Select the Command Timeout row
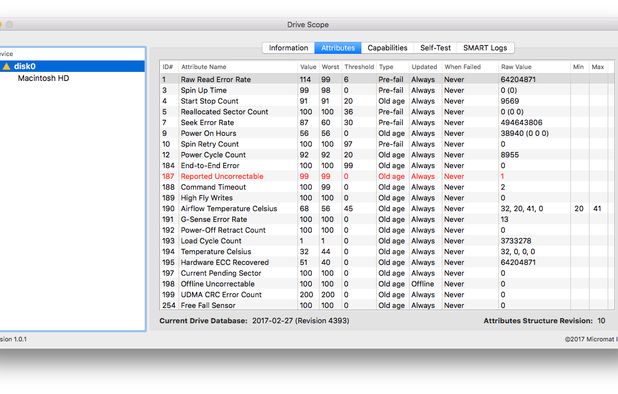The height and width of the screenshot is (394, 618). click(387, 187)
